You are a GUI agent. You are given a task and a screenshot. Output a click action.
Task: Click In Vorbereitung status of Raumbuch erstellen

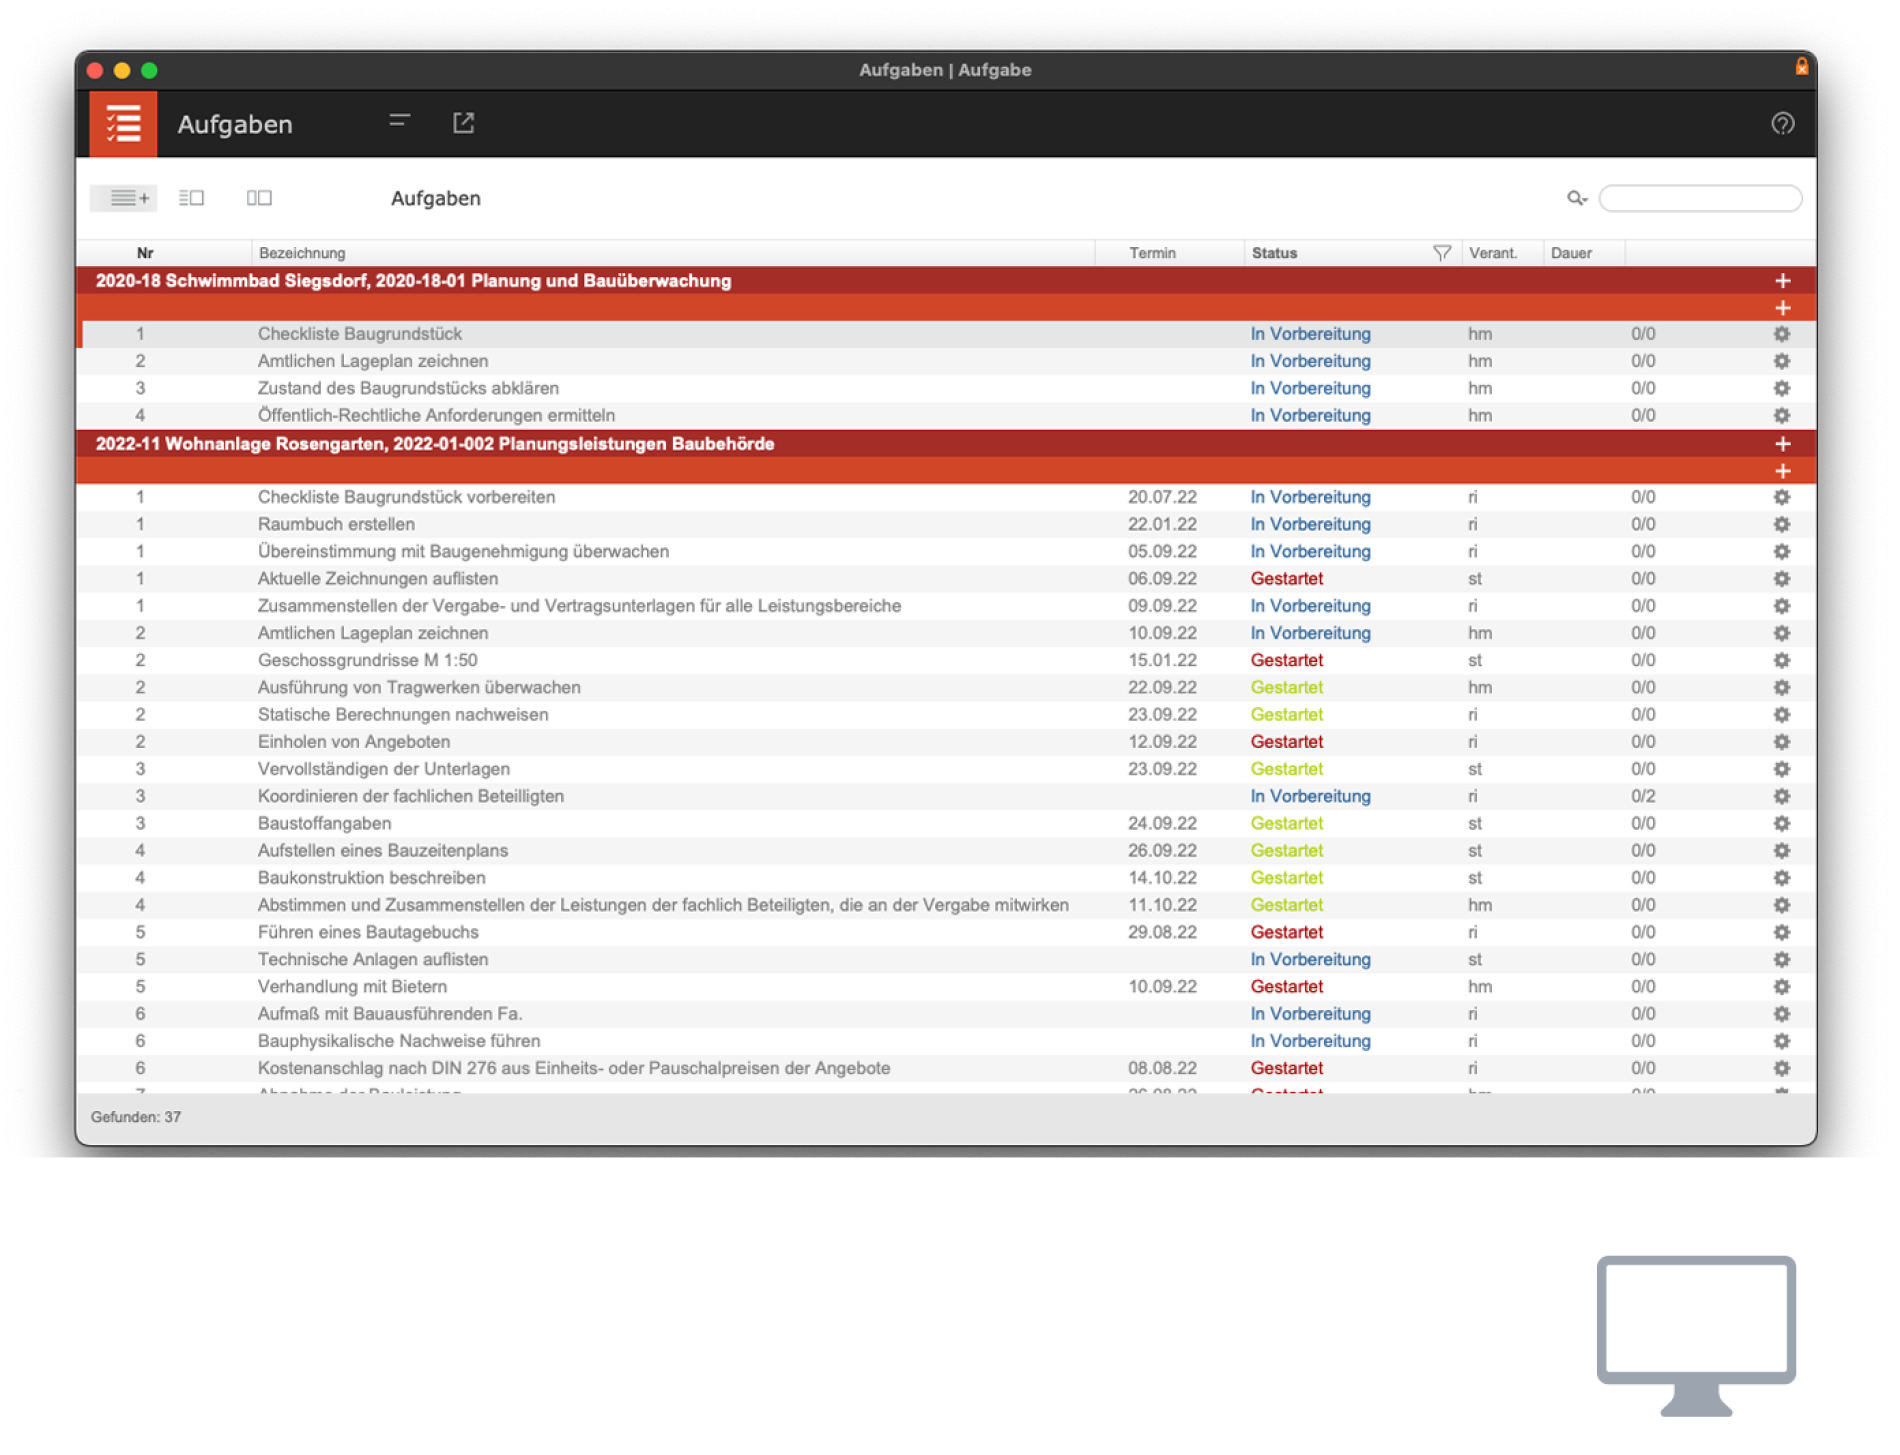[1310, 524]
